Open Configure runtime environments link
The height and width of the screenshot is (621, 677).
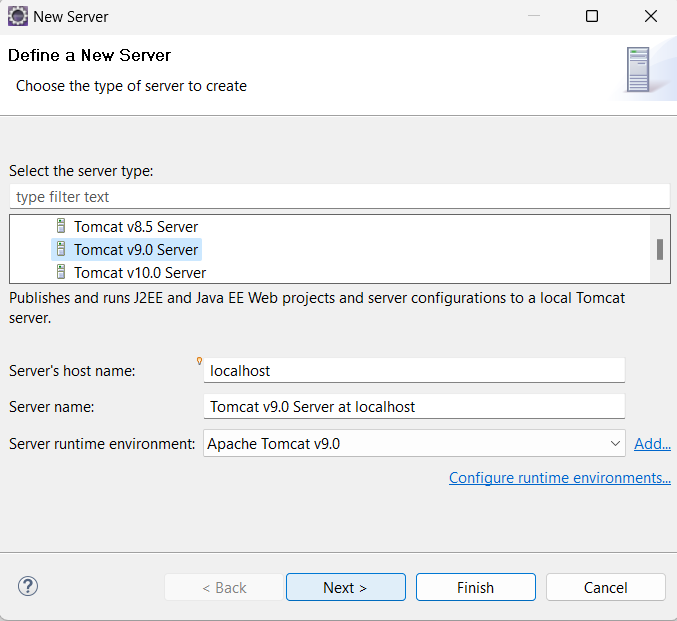point(559,478)
